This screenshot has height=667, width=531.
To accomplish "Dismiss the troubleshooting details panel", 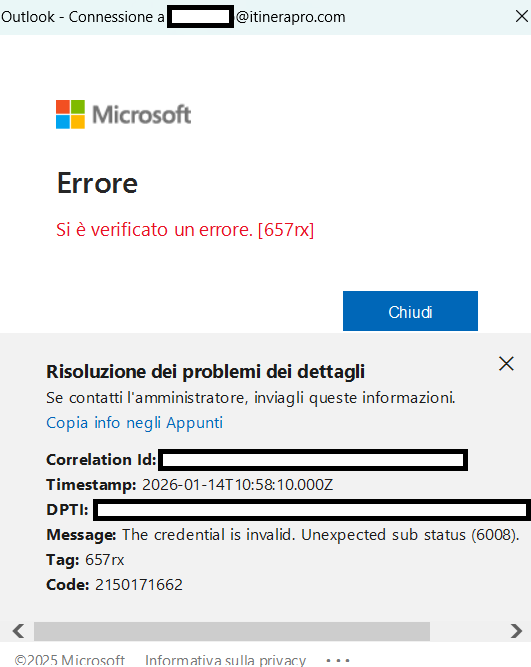I will click(506, 364).
